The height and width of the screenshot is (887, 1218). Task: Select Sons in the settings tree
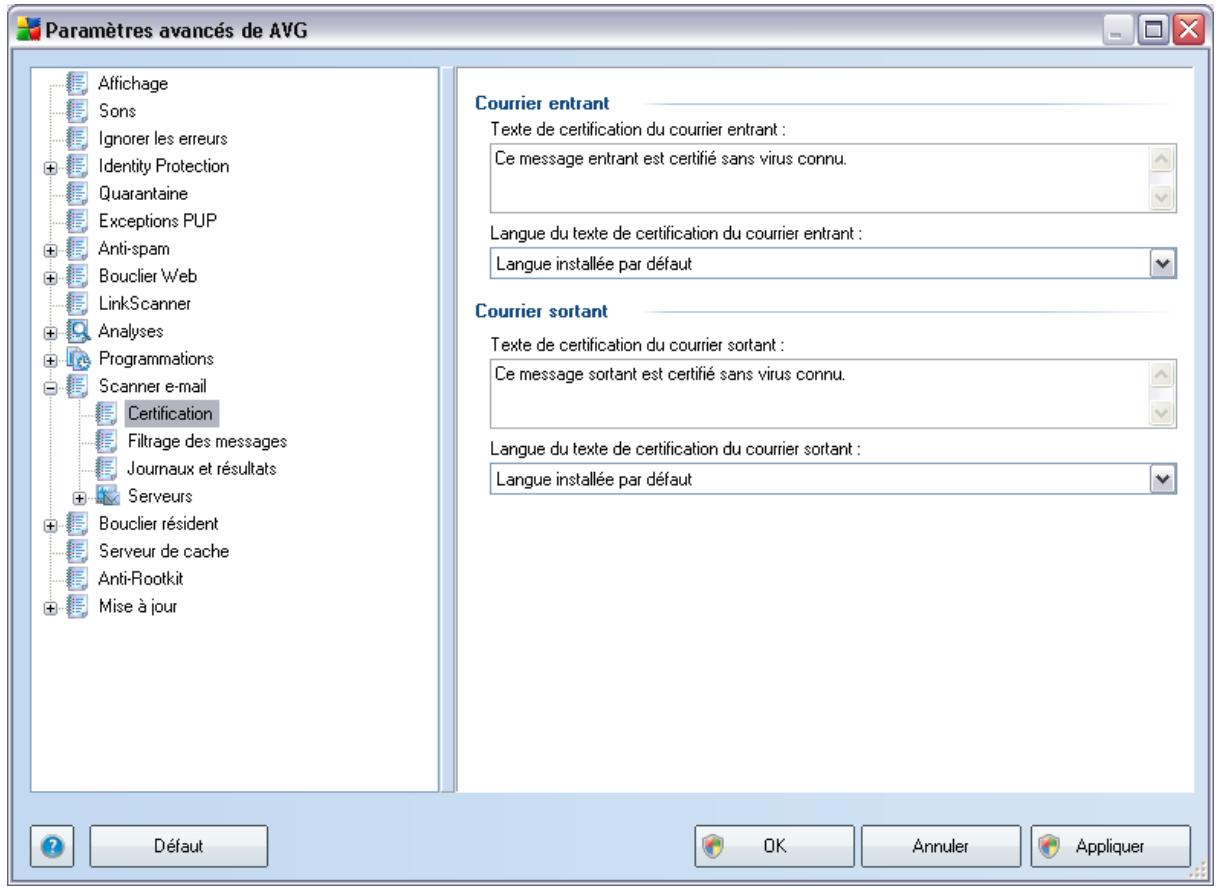[116, 111]
